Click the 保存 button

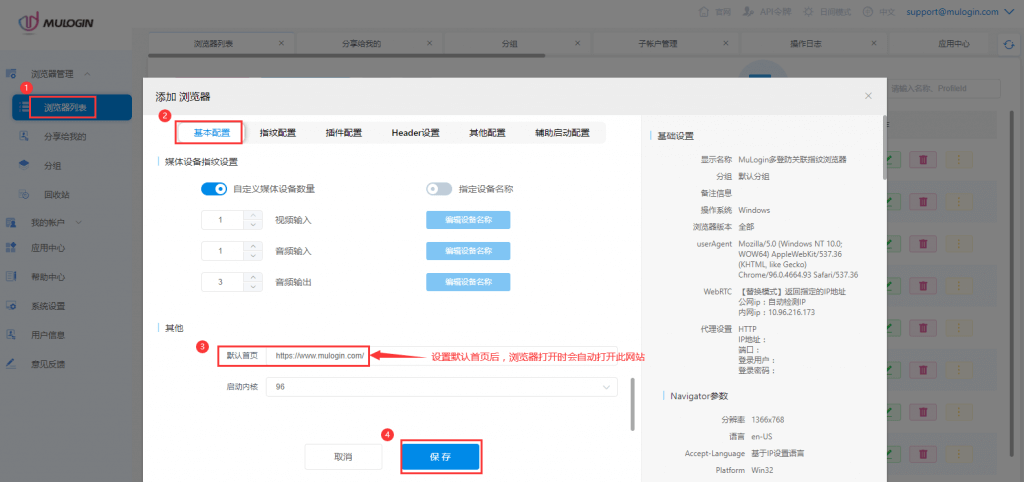point(441,457)
